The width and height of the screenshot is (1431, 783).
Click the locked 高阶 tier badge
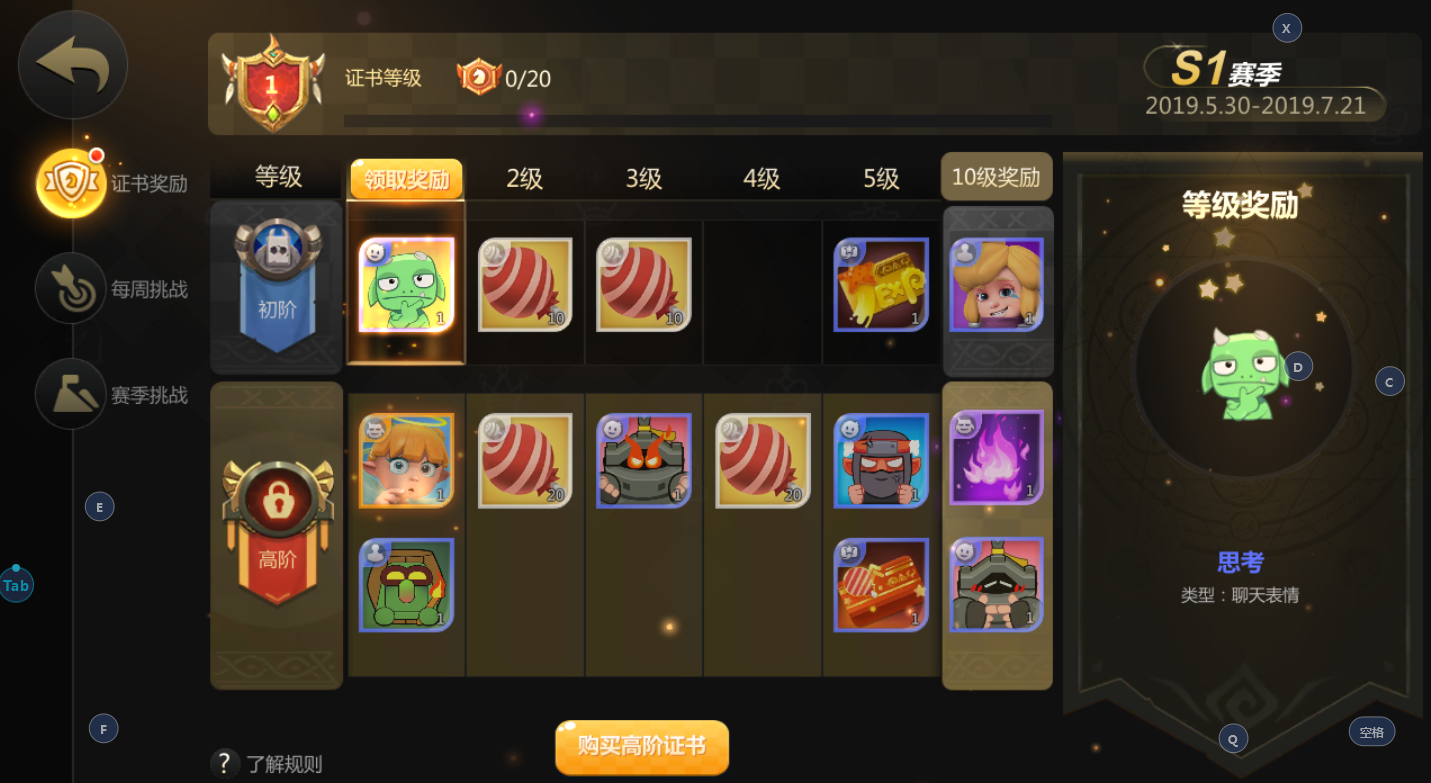tap(277, 530)
